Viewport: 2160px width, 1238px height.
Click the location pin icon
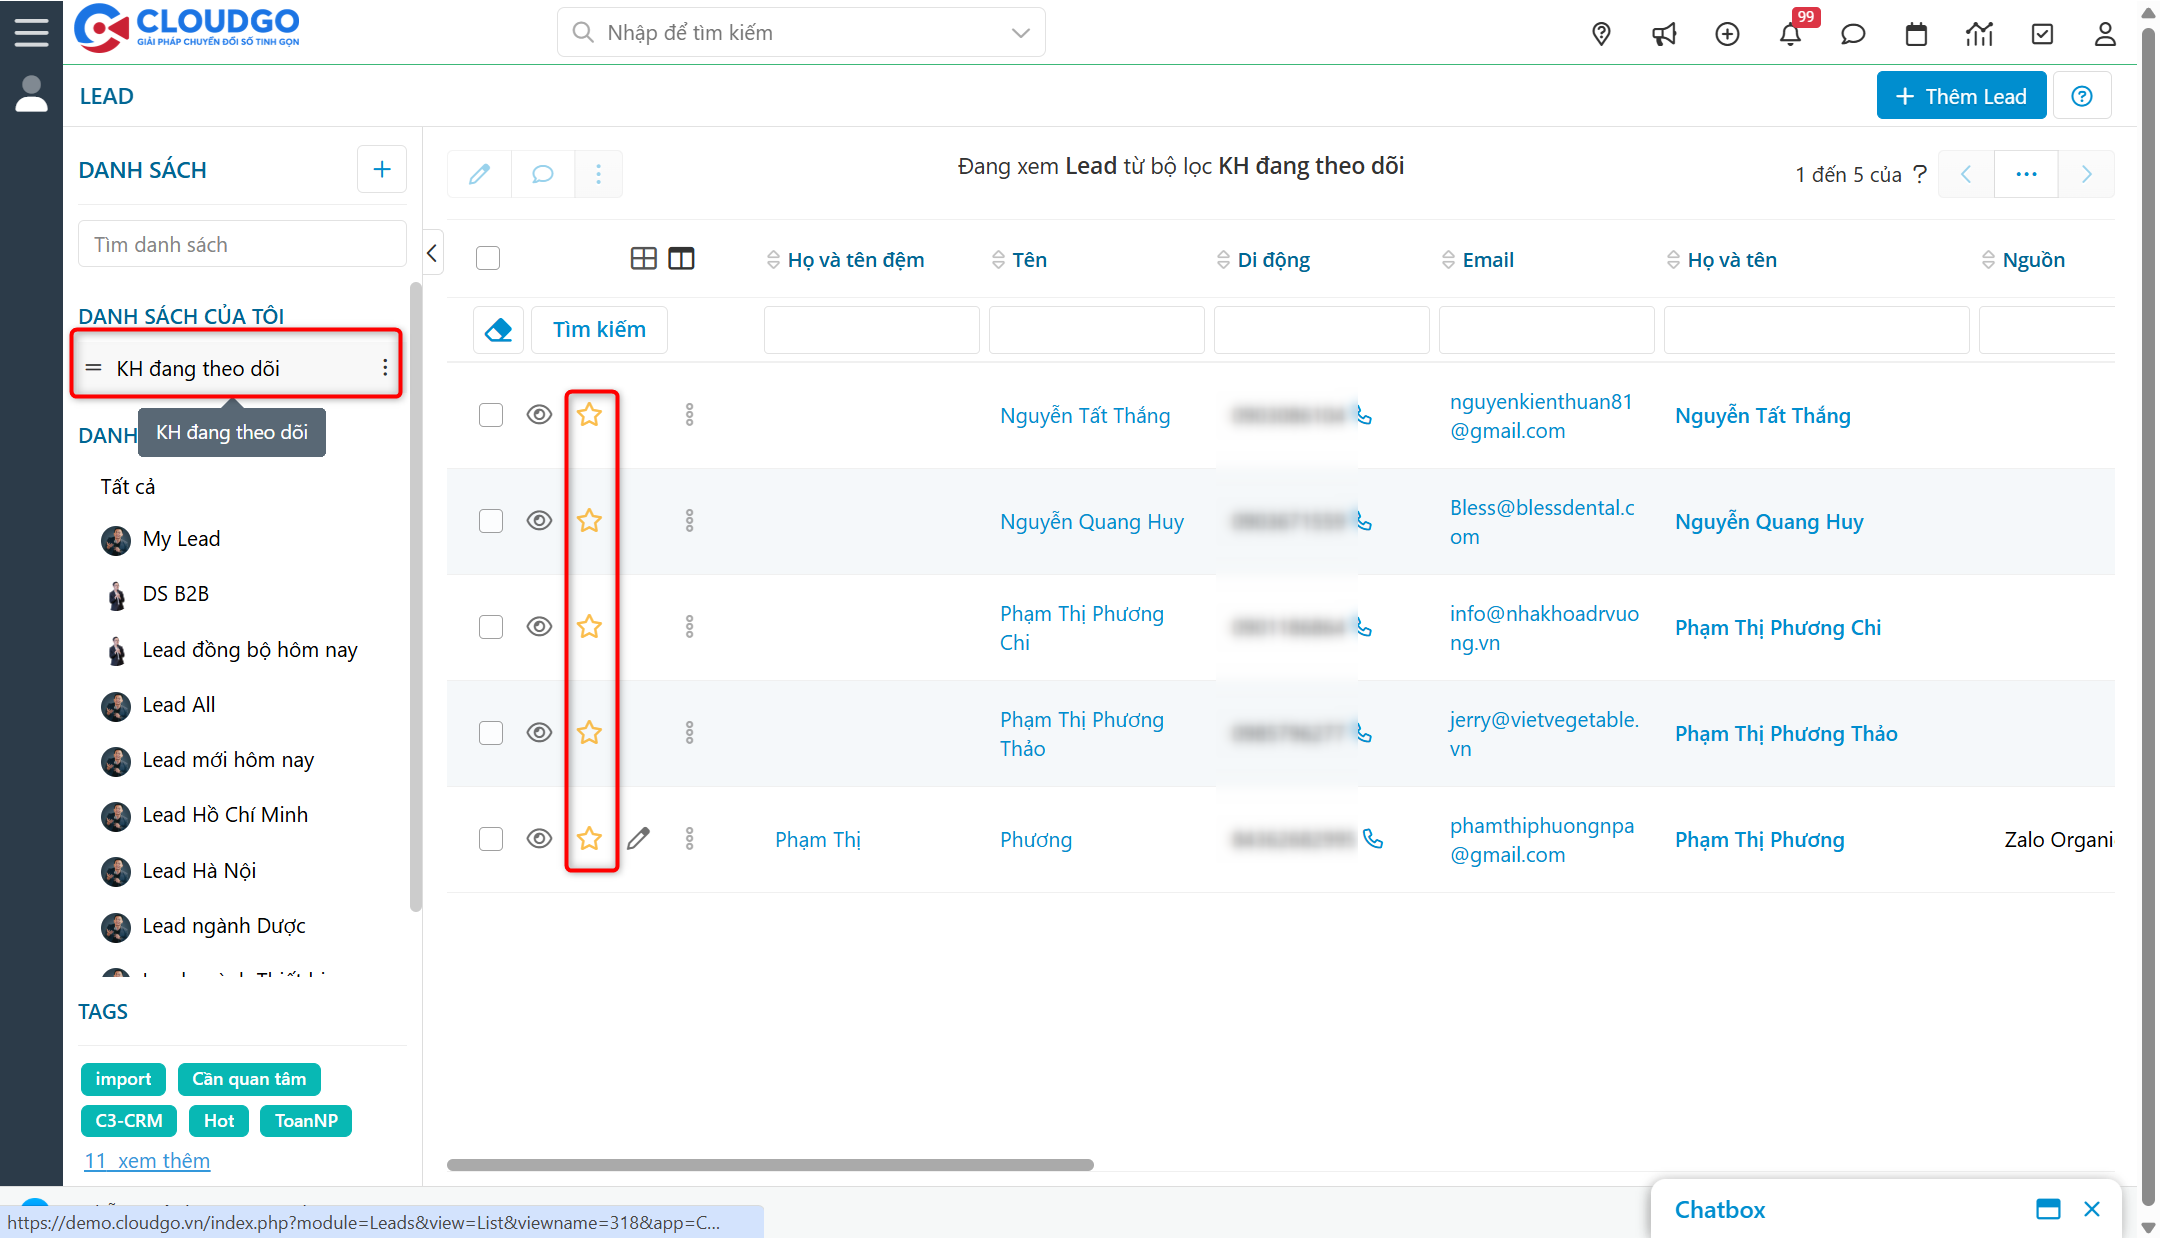click(1601, 34)
